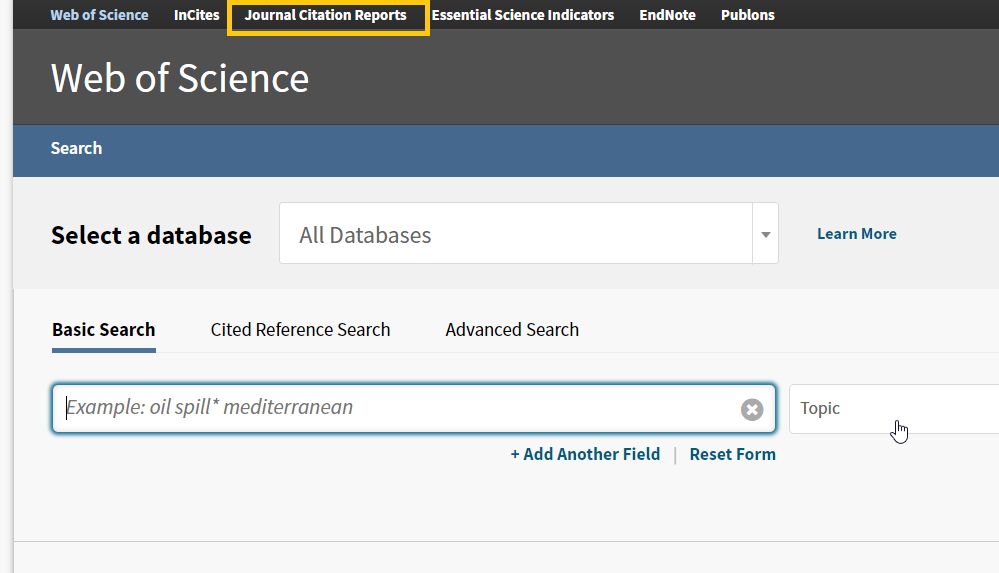Click + Add Another Field
999x573 pixels.
pos(585,454)
